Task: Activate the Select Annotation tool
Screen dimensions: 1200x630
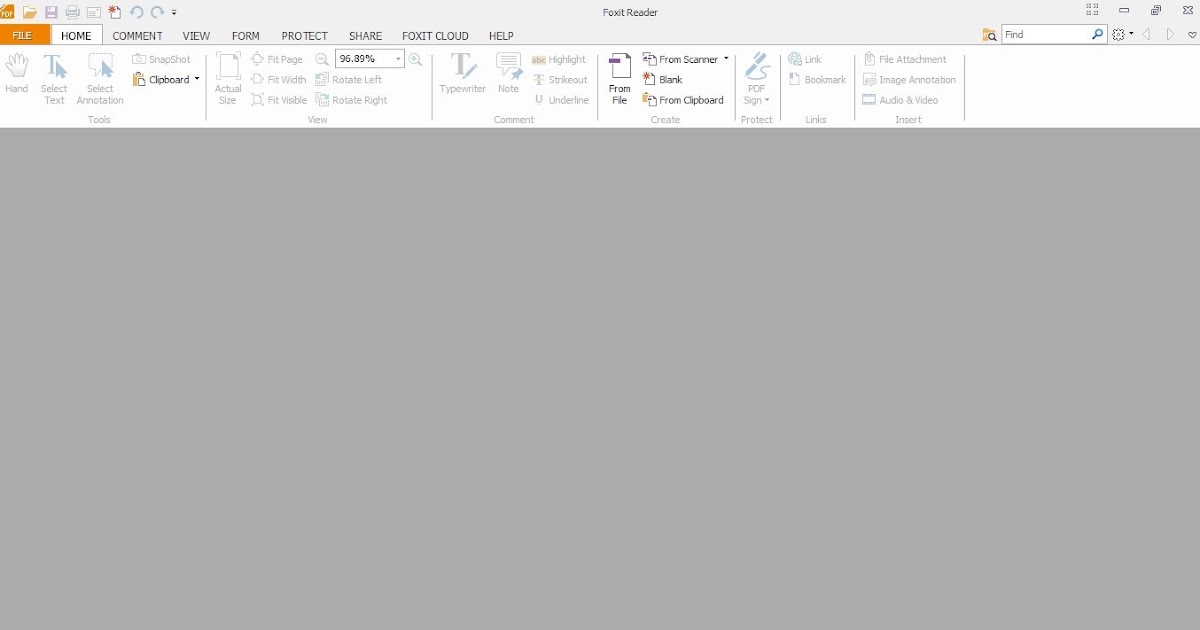Action: [99, 78]
